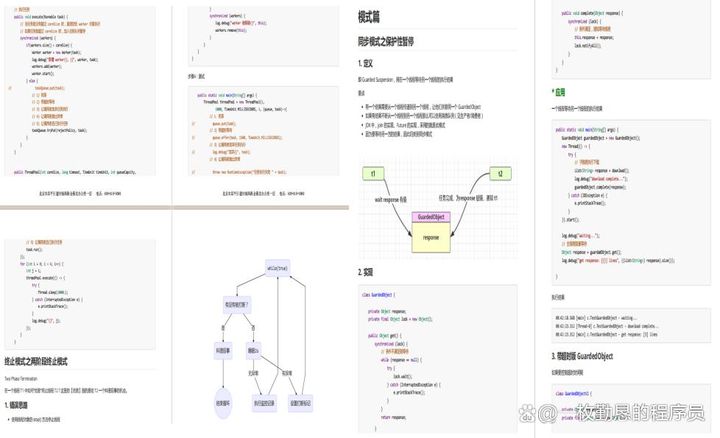Click the "Two Phase Termination" subtitle
Viewport: 720px width, 438px height.
pos(21,379)
